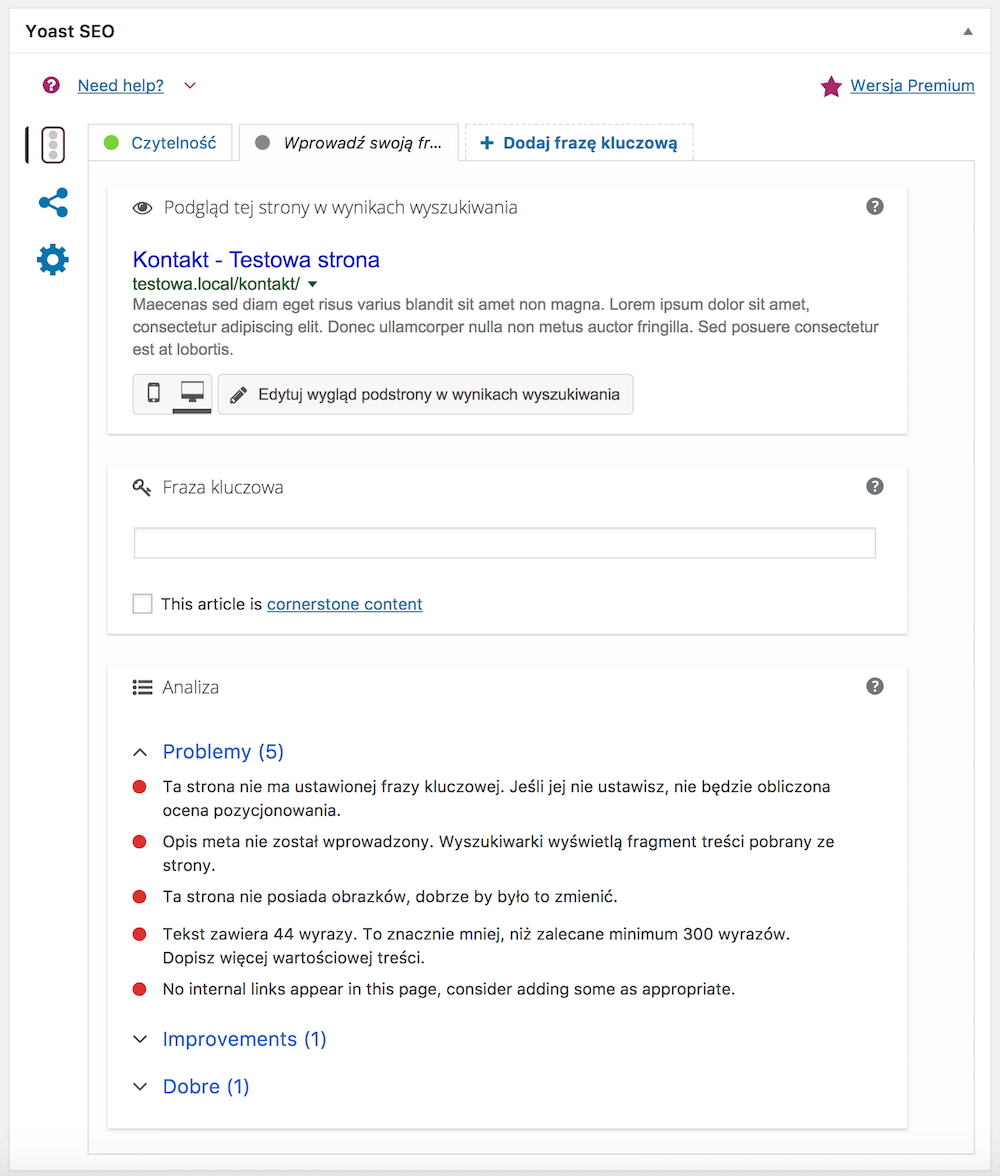The width and height of the screenshot is (1000, 1176).
Task: Expand the Dobre (1) section
Action: pos(191,1086)
